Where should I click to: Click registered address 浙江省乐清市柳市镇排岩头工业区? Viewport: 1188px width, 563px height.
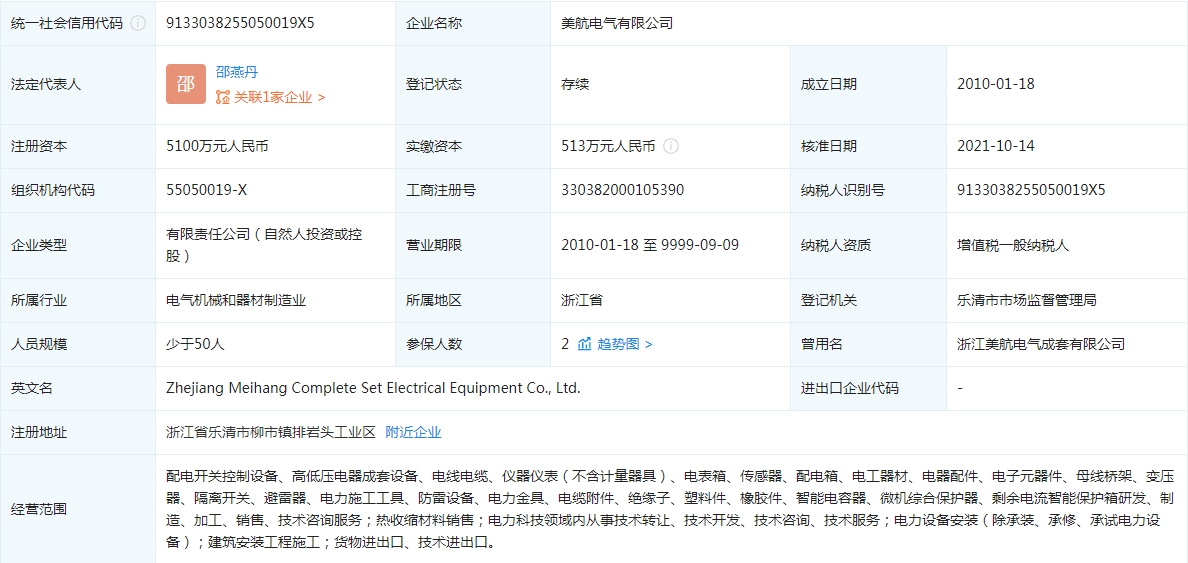click(271, 432)
